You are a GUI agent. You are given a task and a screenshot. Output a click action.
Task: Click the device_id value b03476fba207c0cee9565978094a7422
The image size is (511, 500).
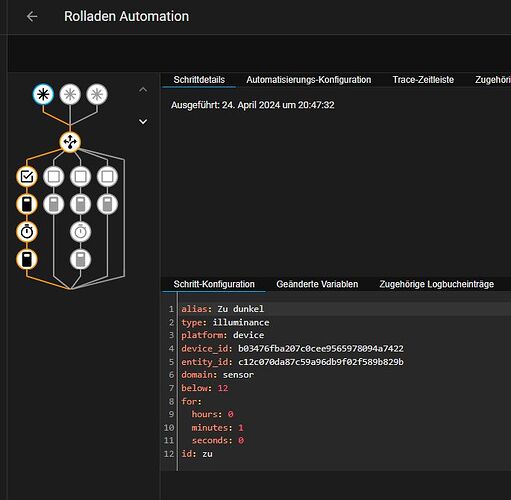coord(321,349)
